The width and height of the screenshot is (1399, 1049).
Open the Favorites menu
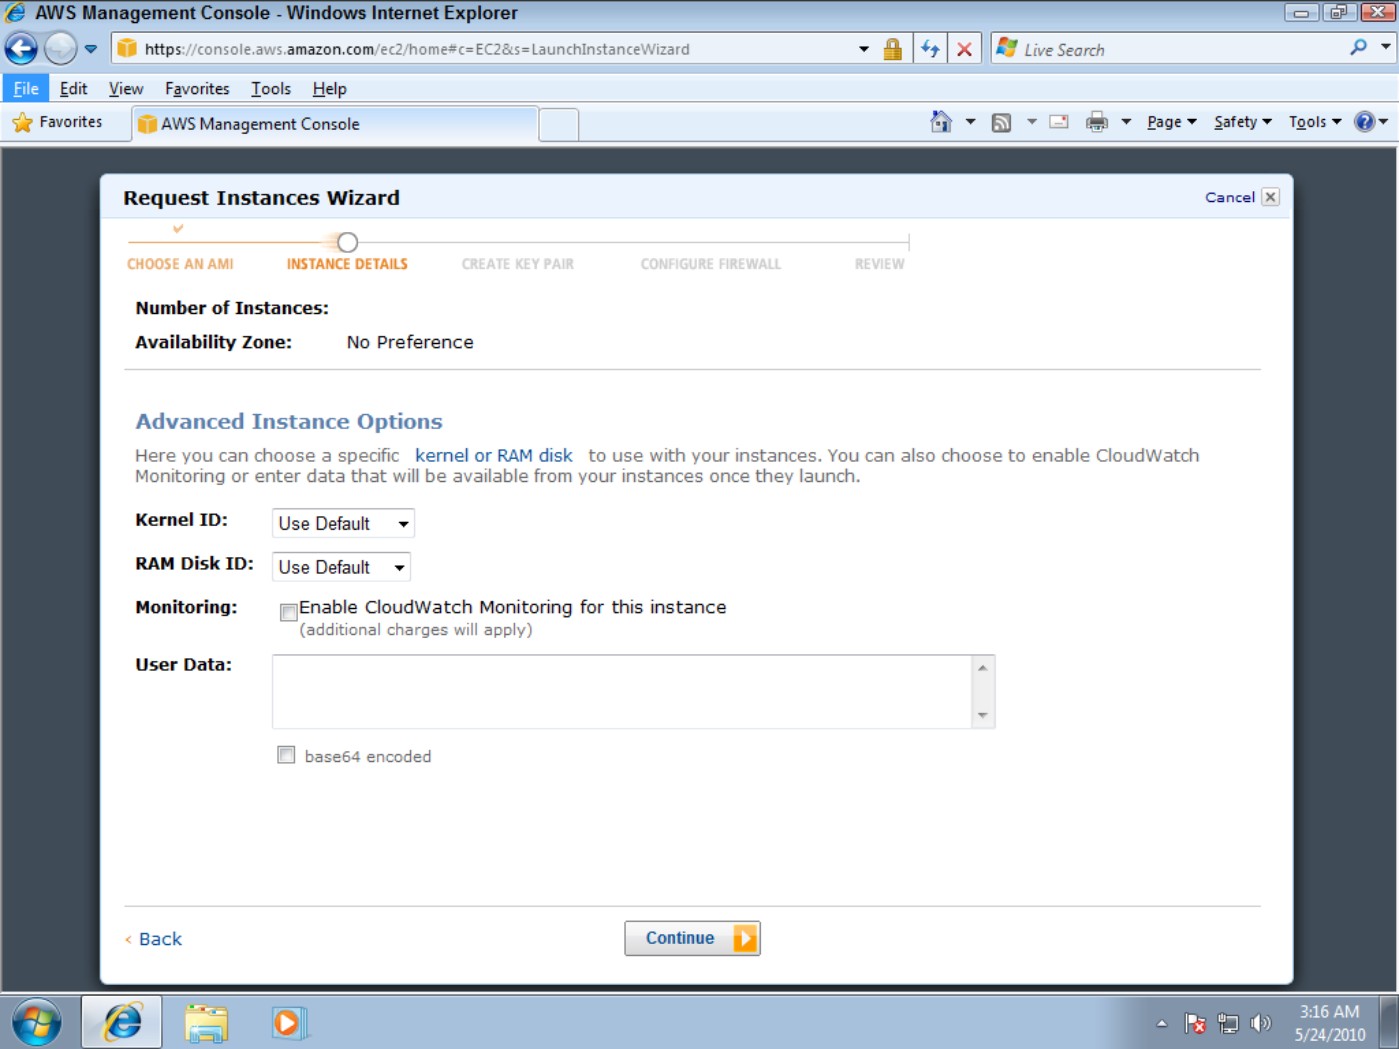(x=197, y=89)
